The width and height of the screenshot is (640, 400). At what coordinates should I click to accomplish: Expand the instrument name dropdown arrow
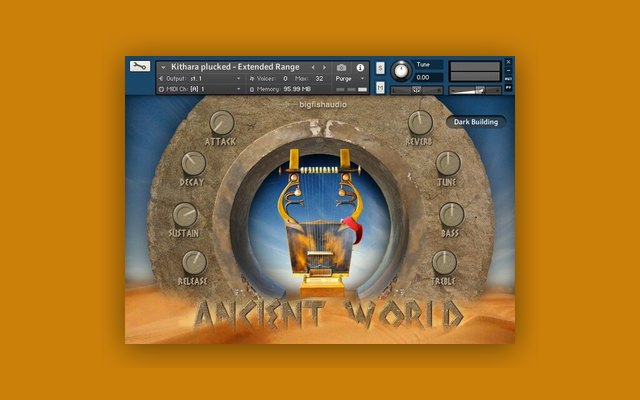pyautogui.click(x=163, y=67)
